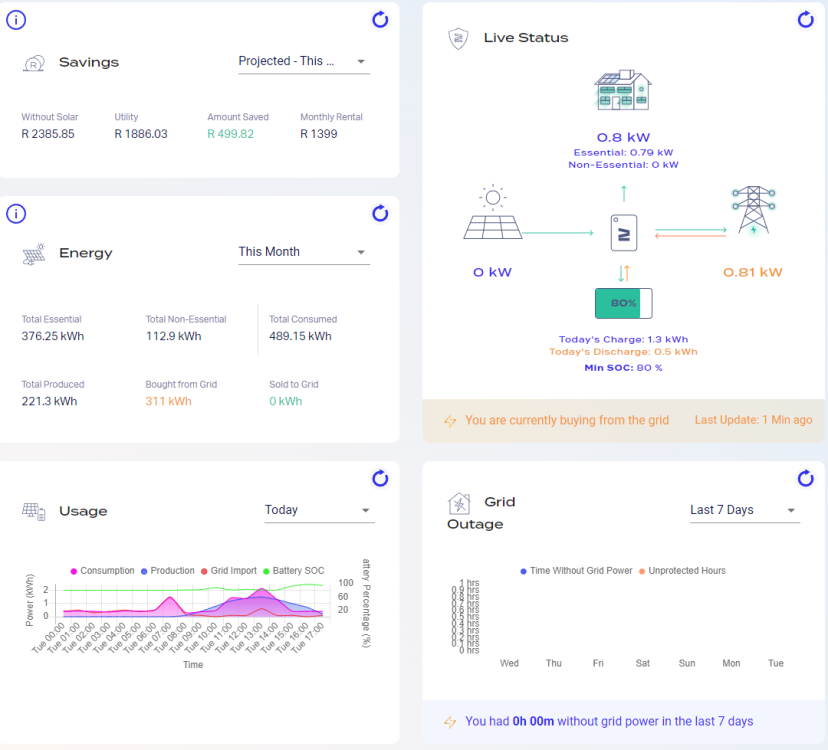Toggle Battery SOC series in legend

pos(294,571)
